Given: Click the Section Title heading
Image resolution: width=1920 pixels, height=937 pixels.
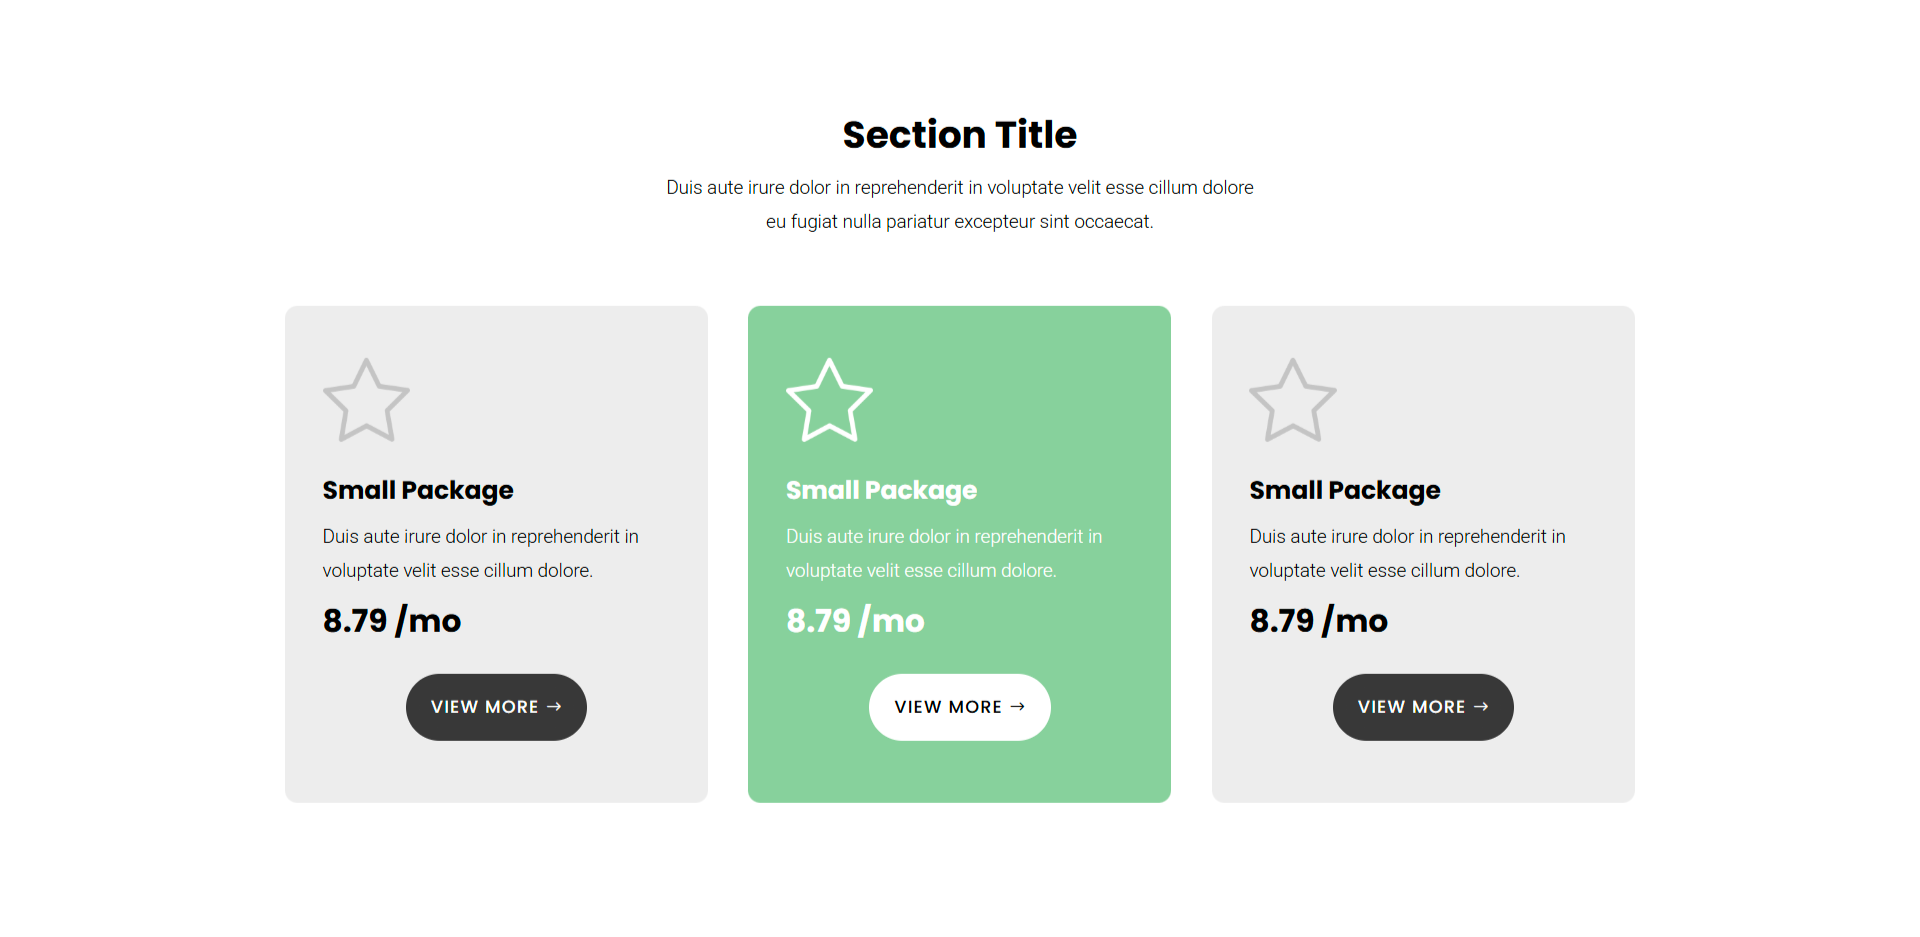Looking at the screenshot, I should coord(960,135).
